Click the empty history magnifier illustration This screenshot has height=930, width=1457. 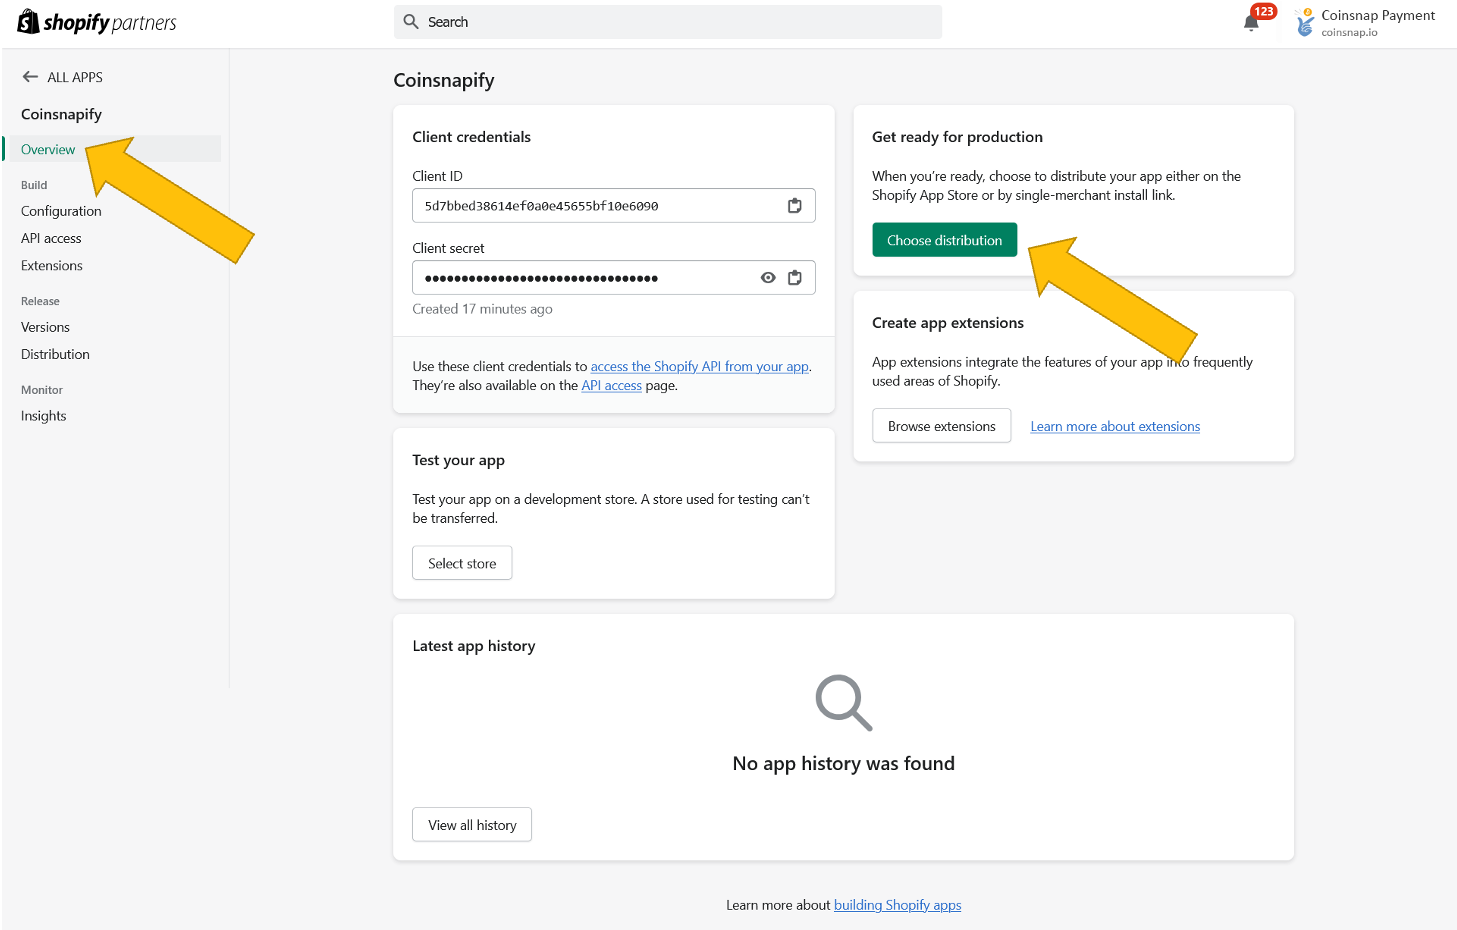coord(844,703)
